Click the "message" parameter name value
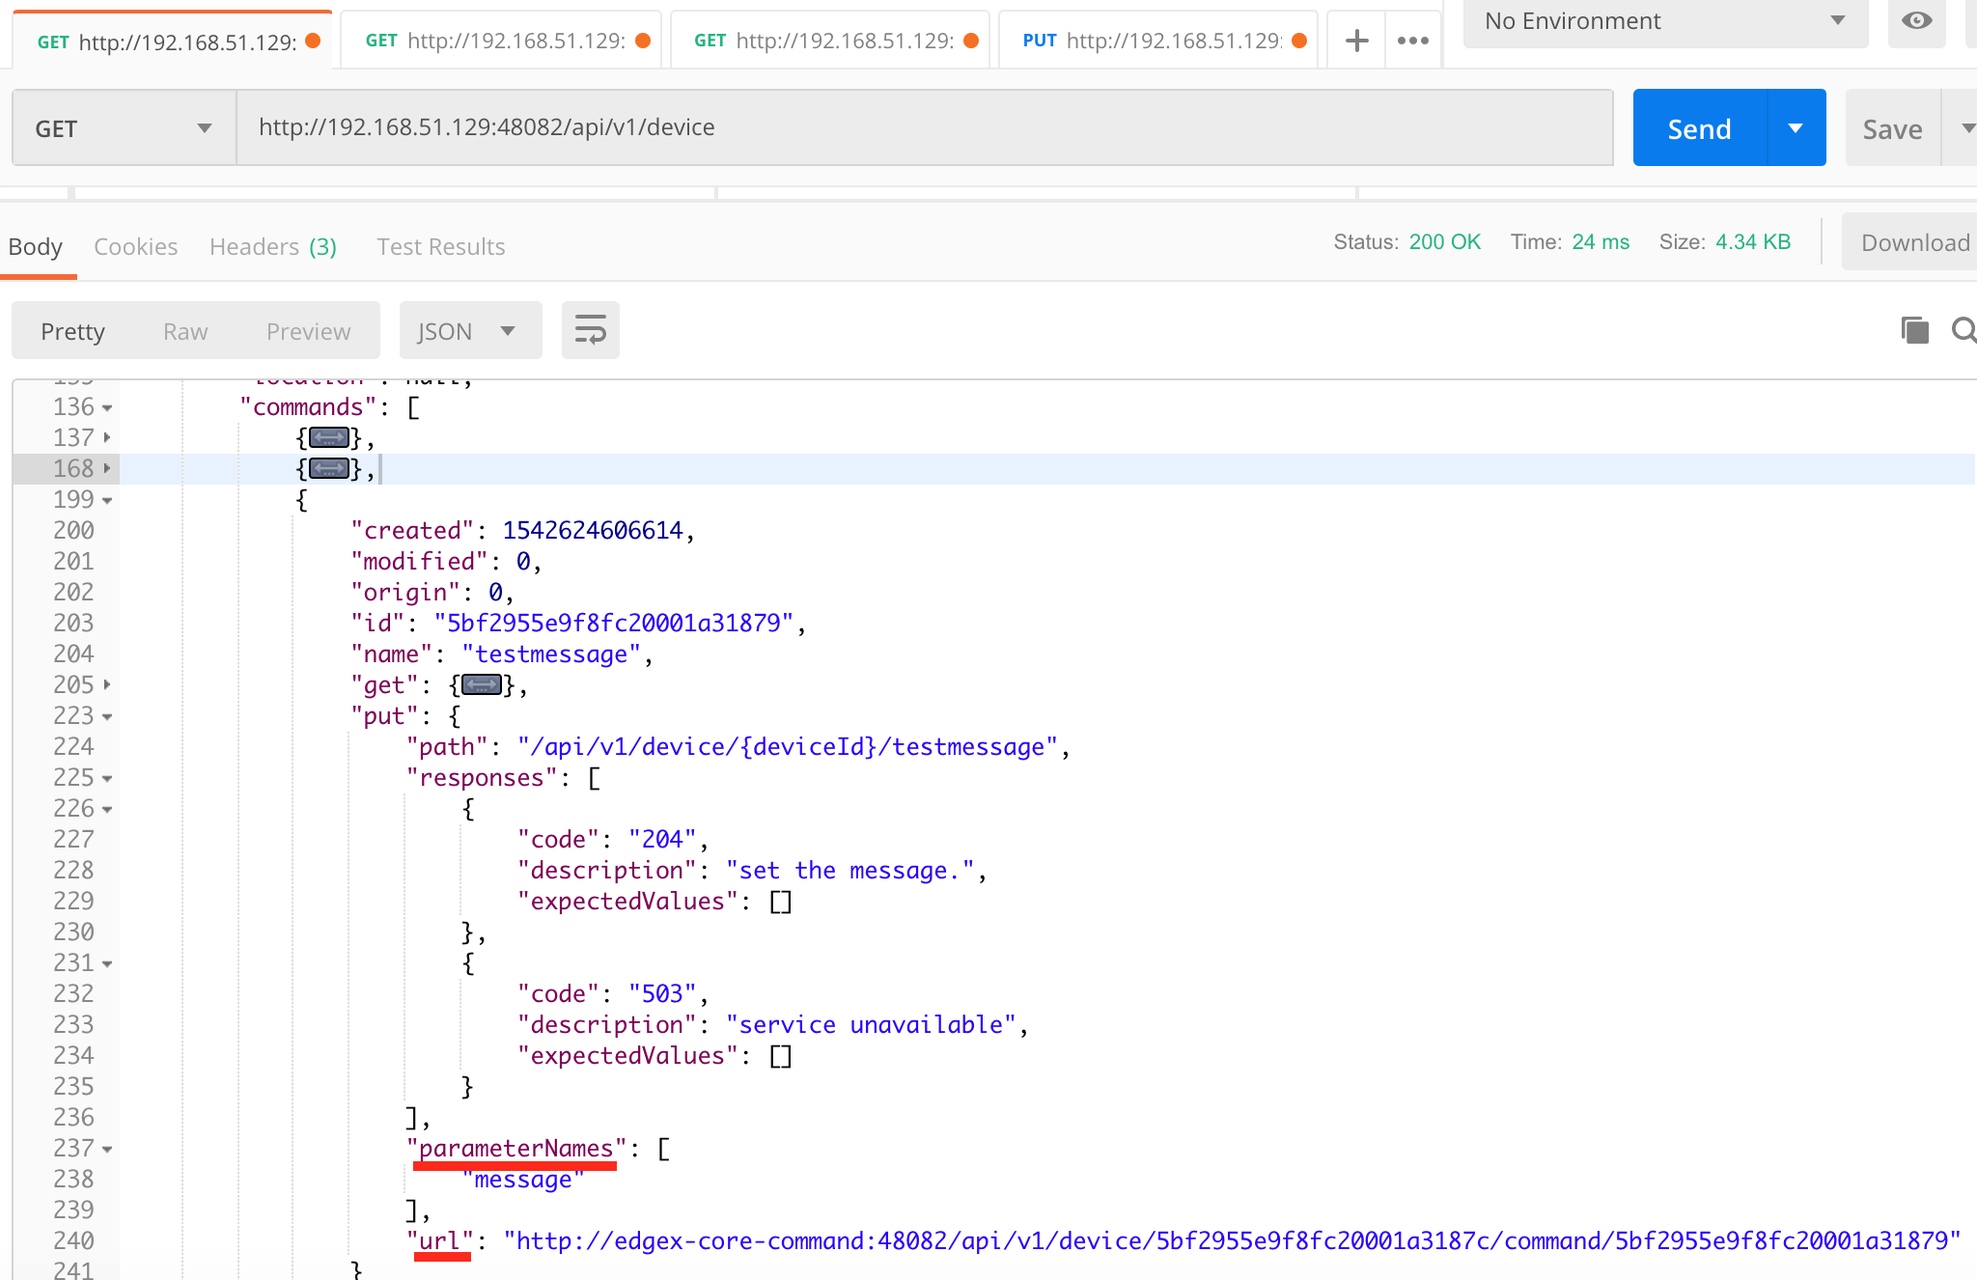1977x1280 pixels. coord(523,1180)
